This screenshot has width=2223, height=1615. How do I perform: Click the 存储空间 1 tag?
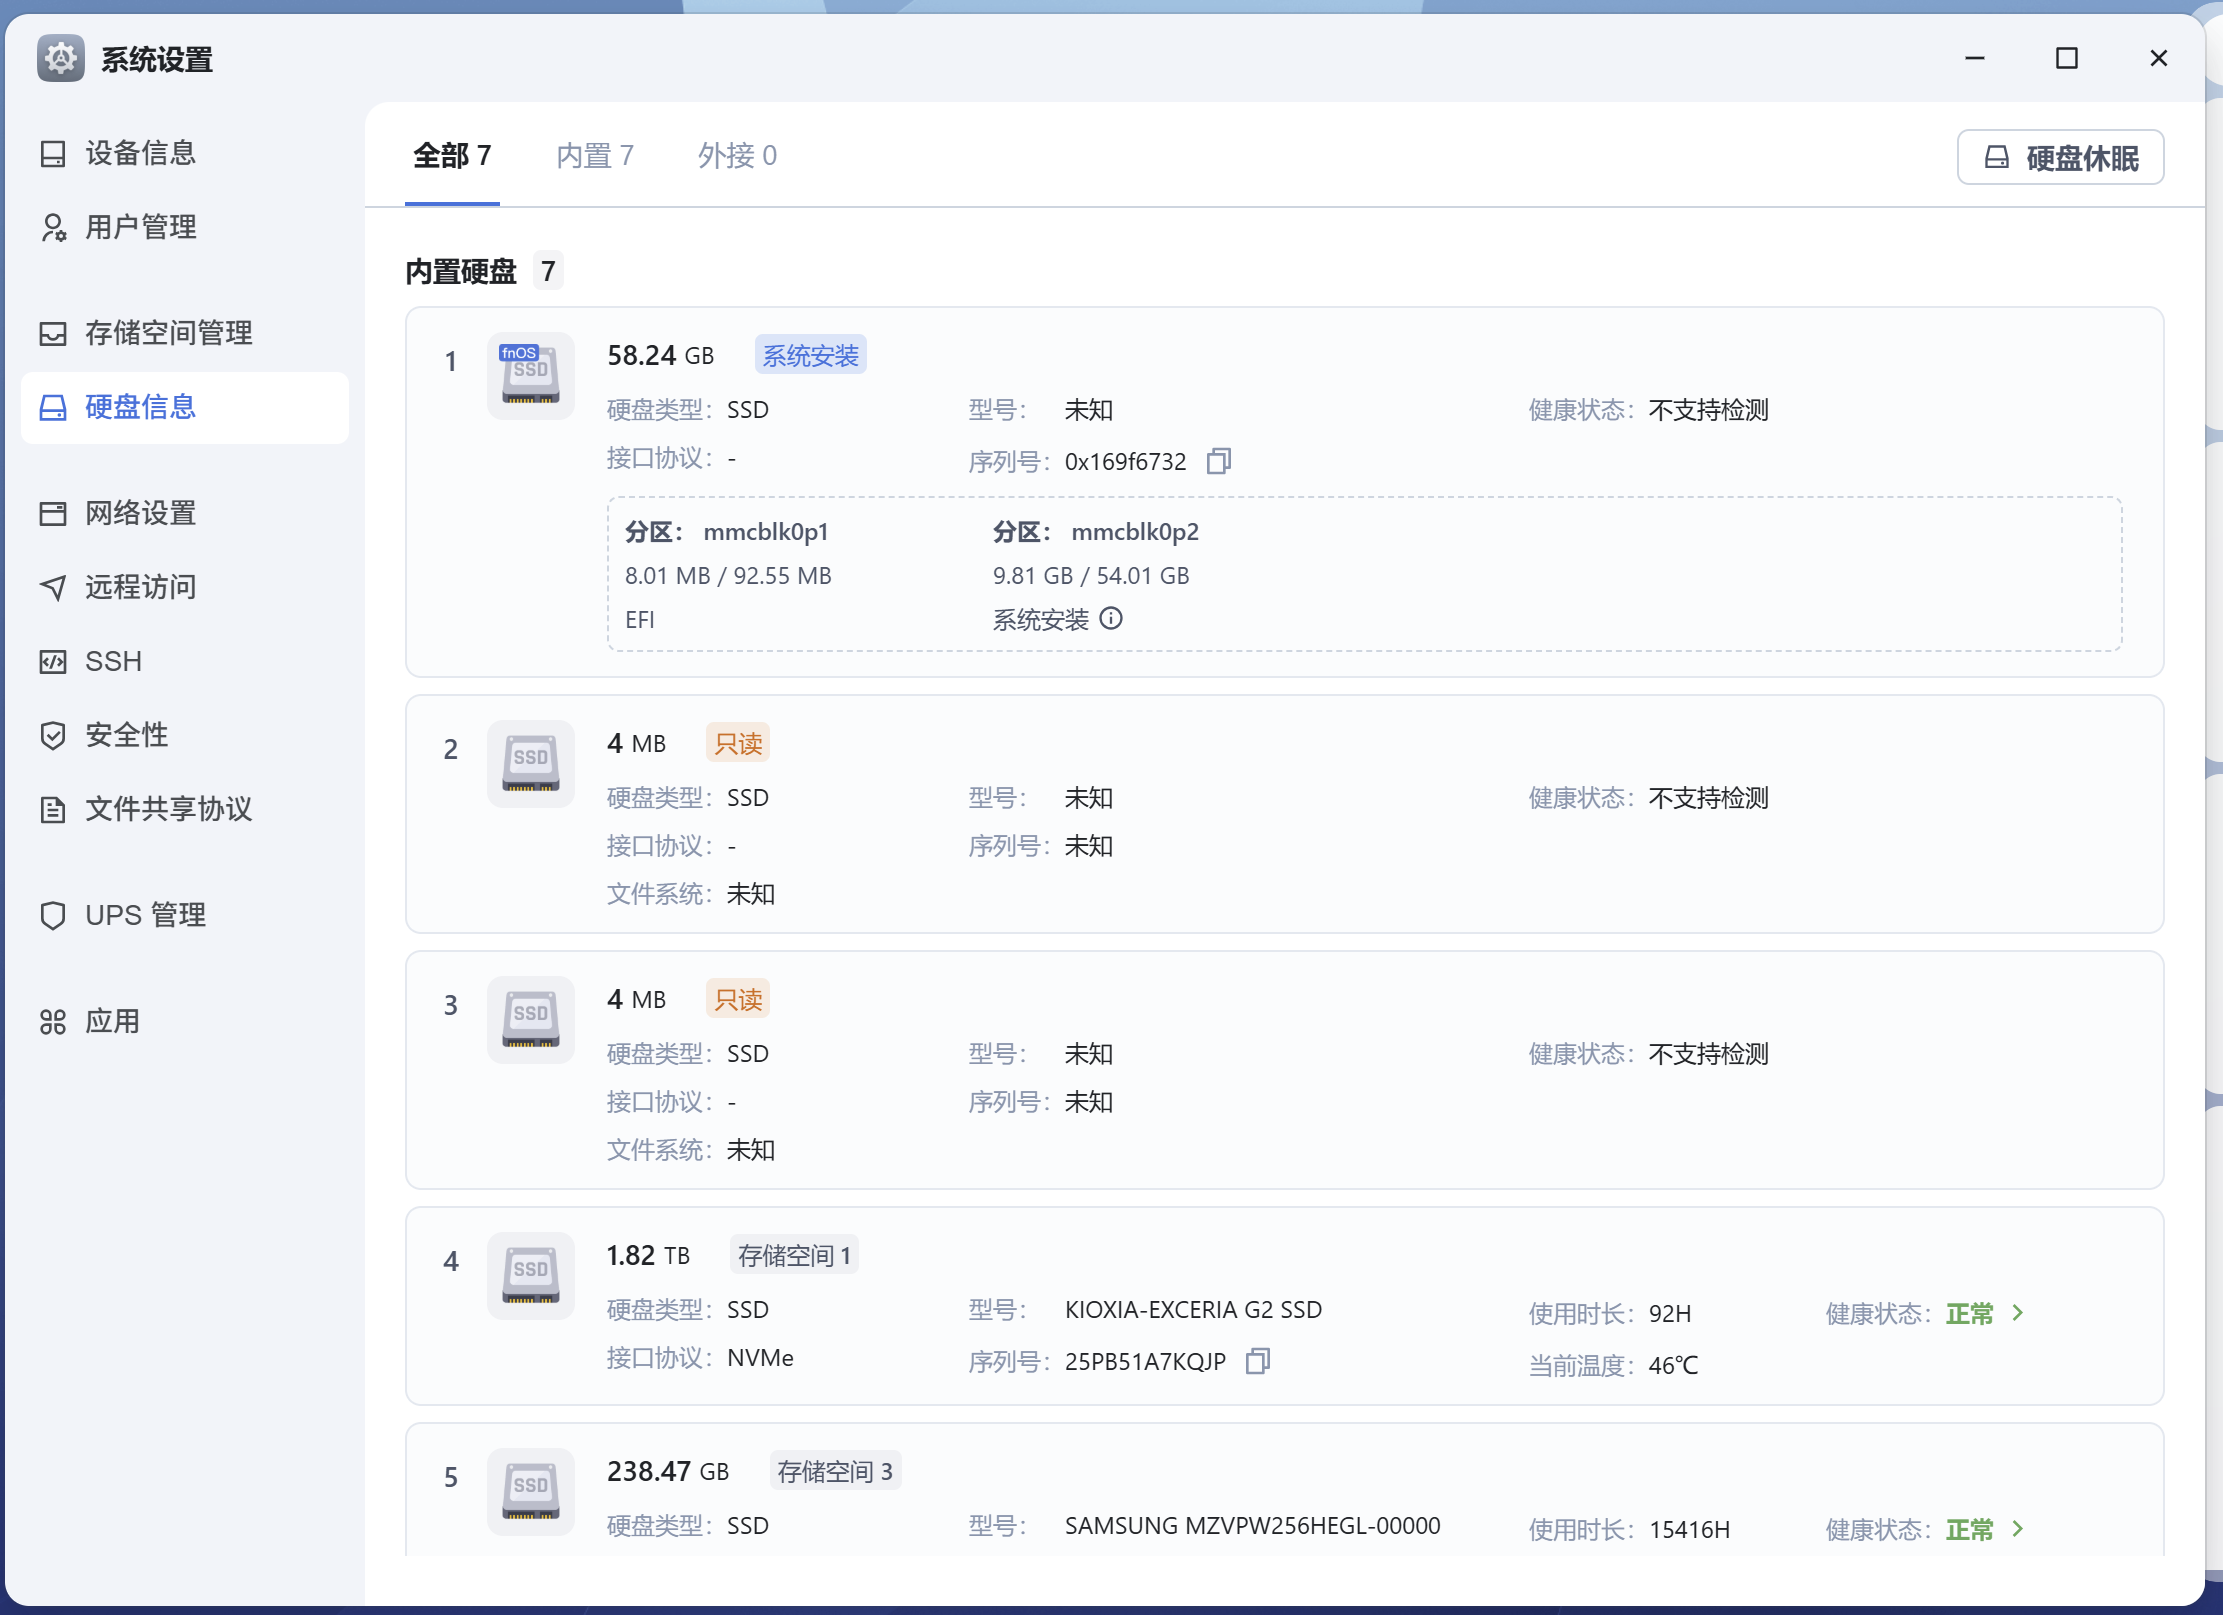pyautogui.click(x=794, y=1255)
